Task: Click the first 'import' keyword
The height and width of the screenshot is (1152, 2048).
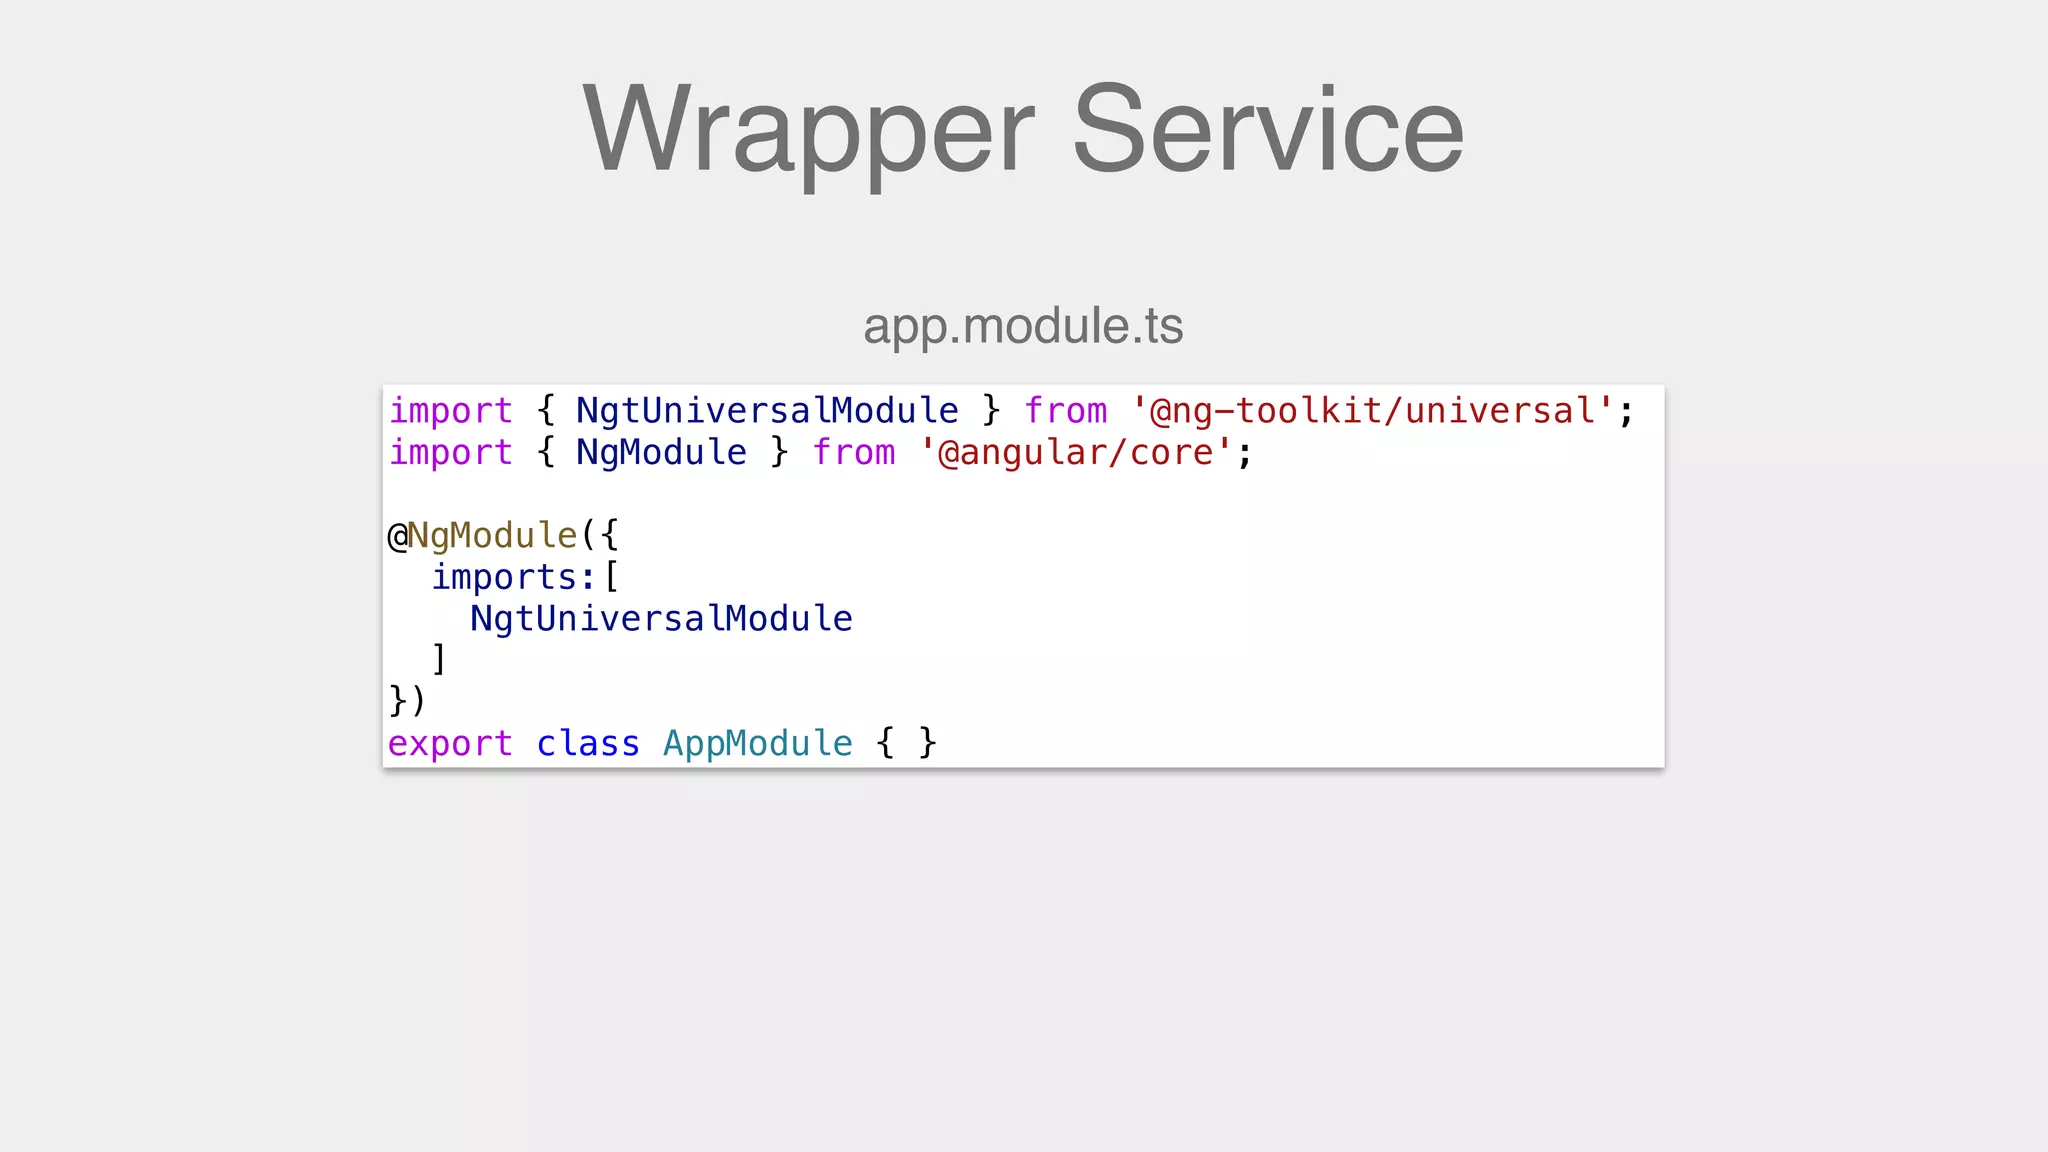Action: click(451, 411)
